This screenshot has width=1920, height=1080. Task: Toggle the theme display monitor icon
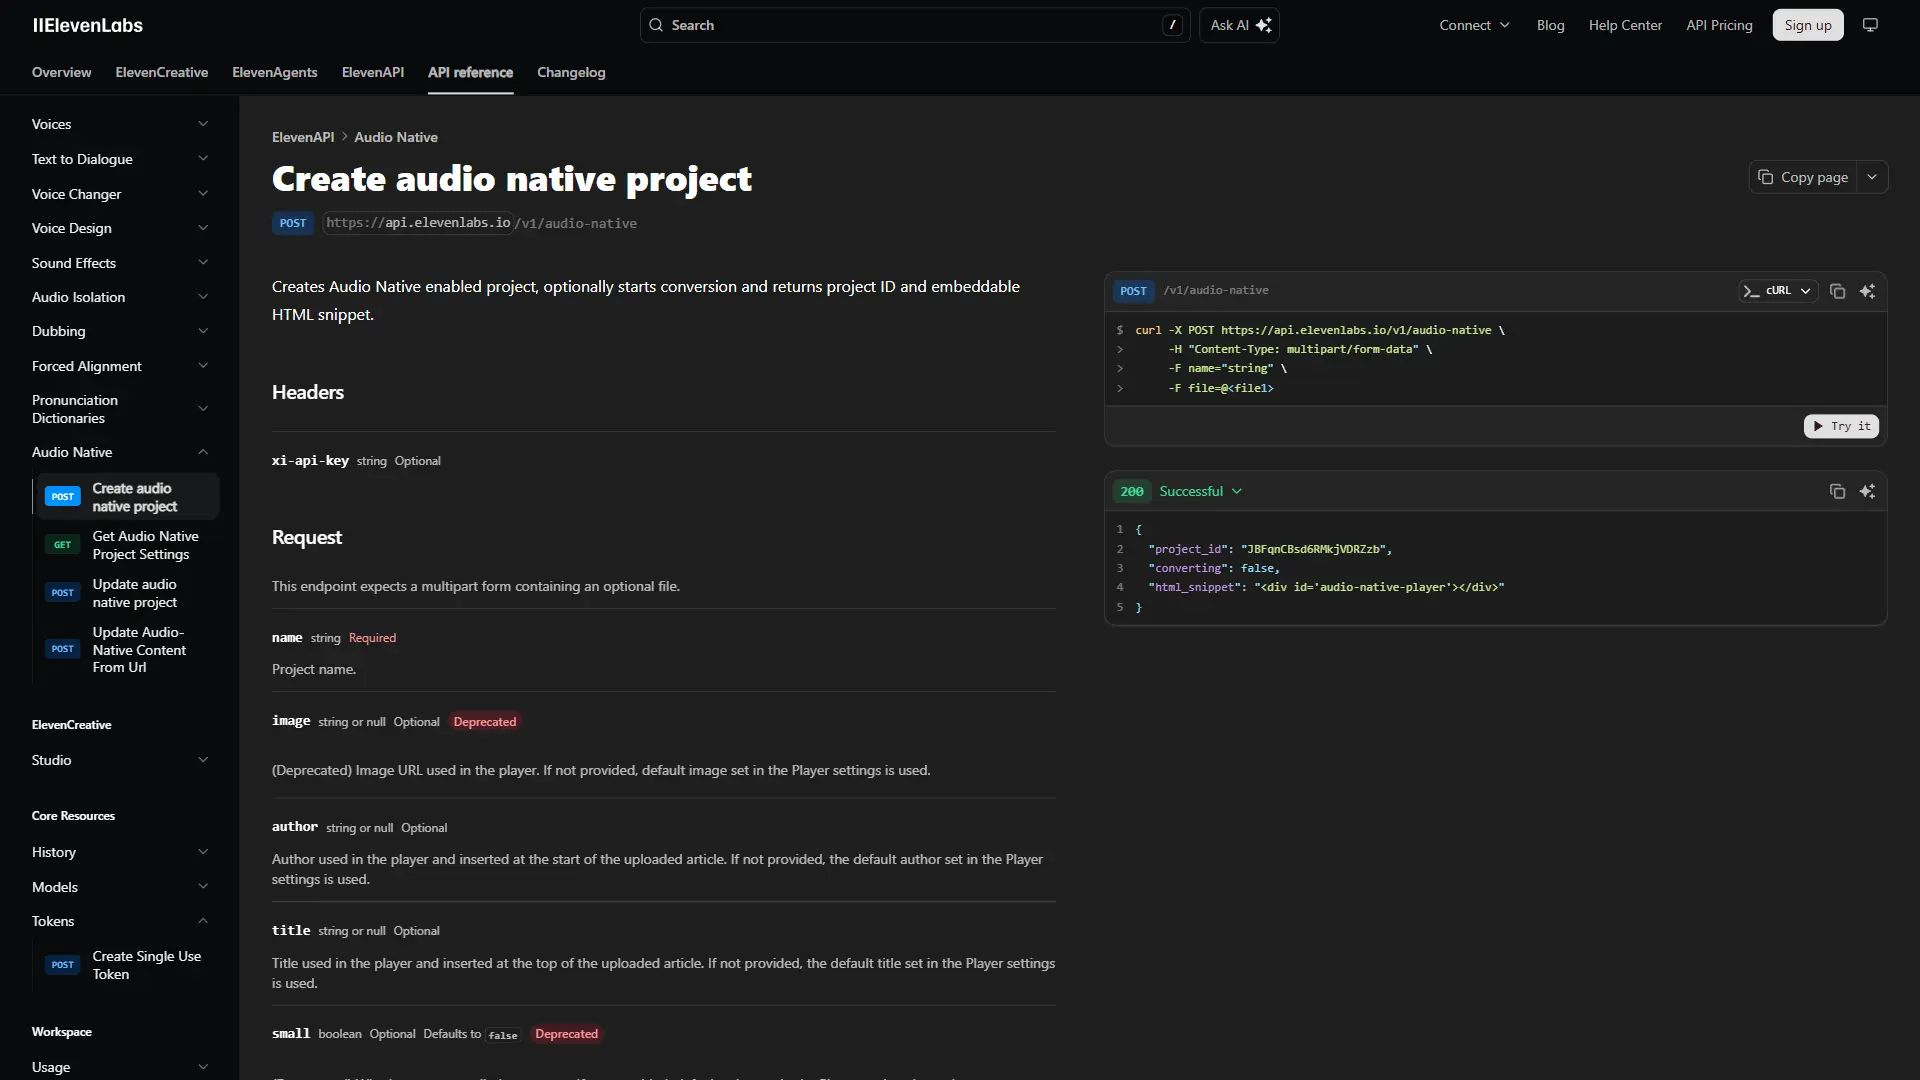(x=1870, y=25)
